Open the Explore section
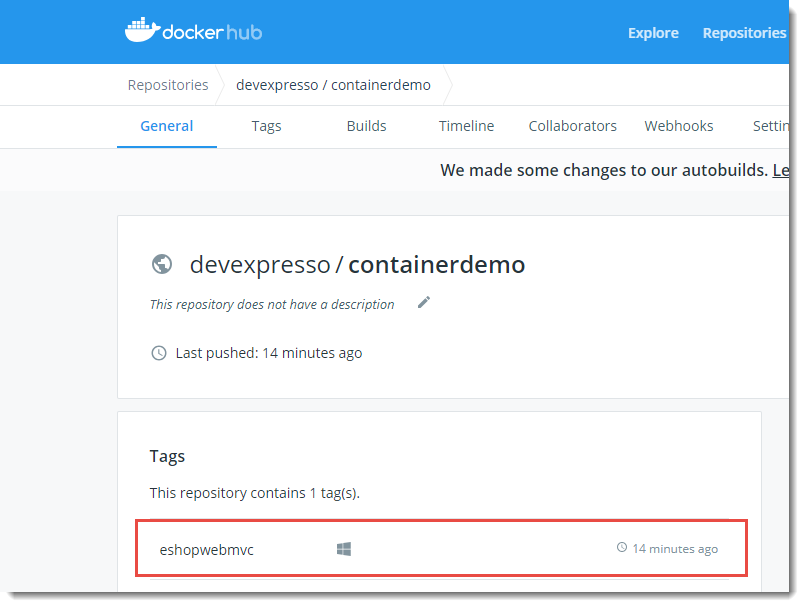This screenshot has width=804, height=607. coord(653,32)
